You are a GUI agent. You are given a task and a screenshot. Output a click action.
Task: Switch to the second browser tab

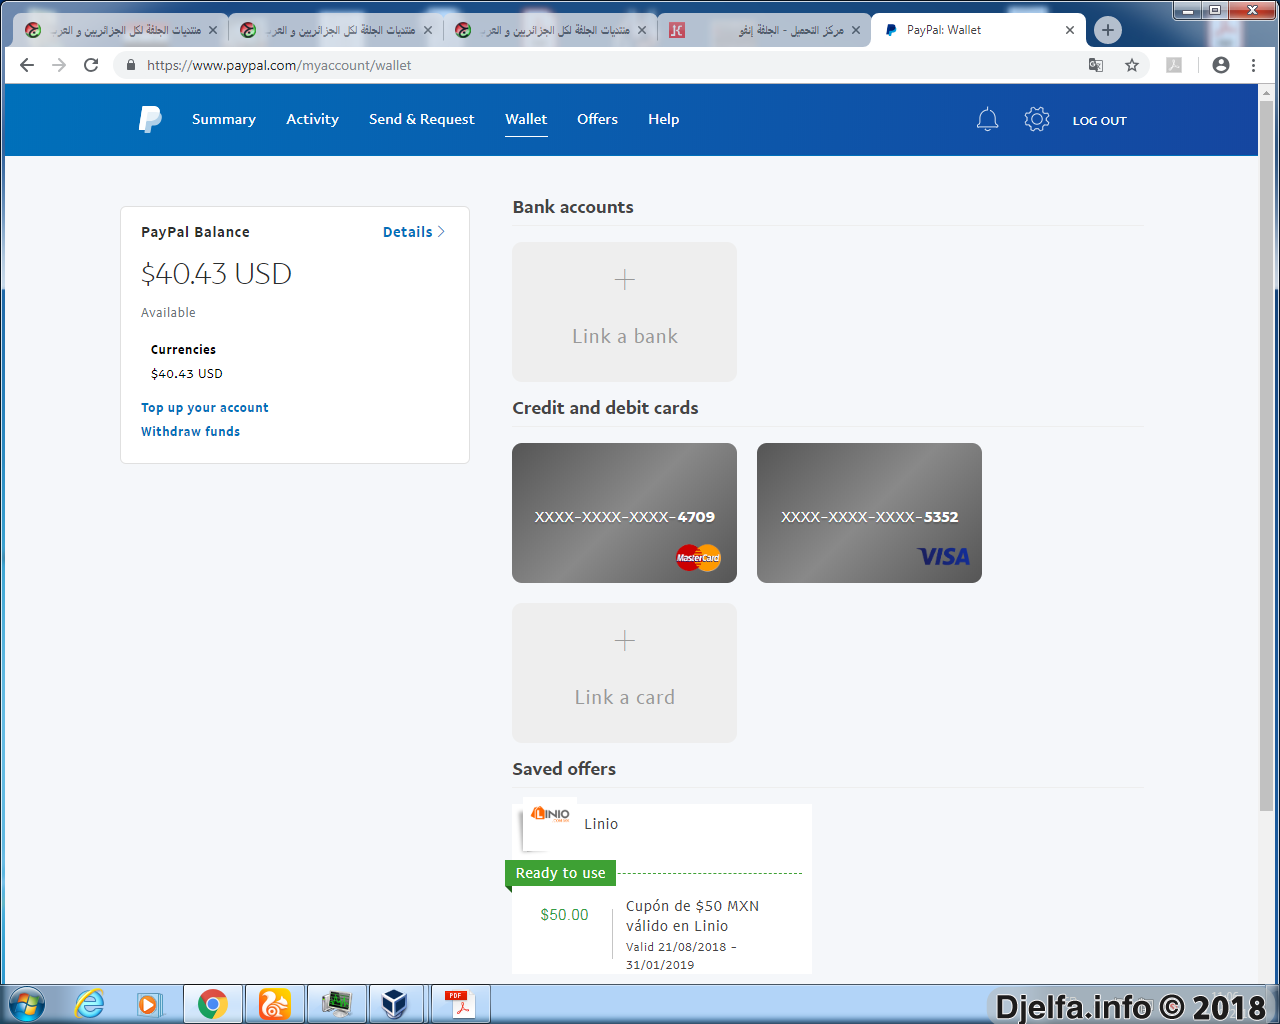[337, 30]
